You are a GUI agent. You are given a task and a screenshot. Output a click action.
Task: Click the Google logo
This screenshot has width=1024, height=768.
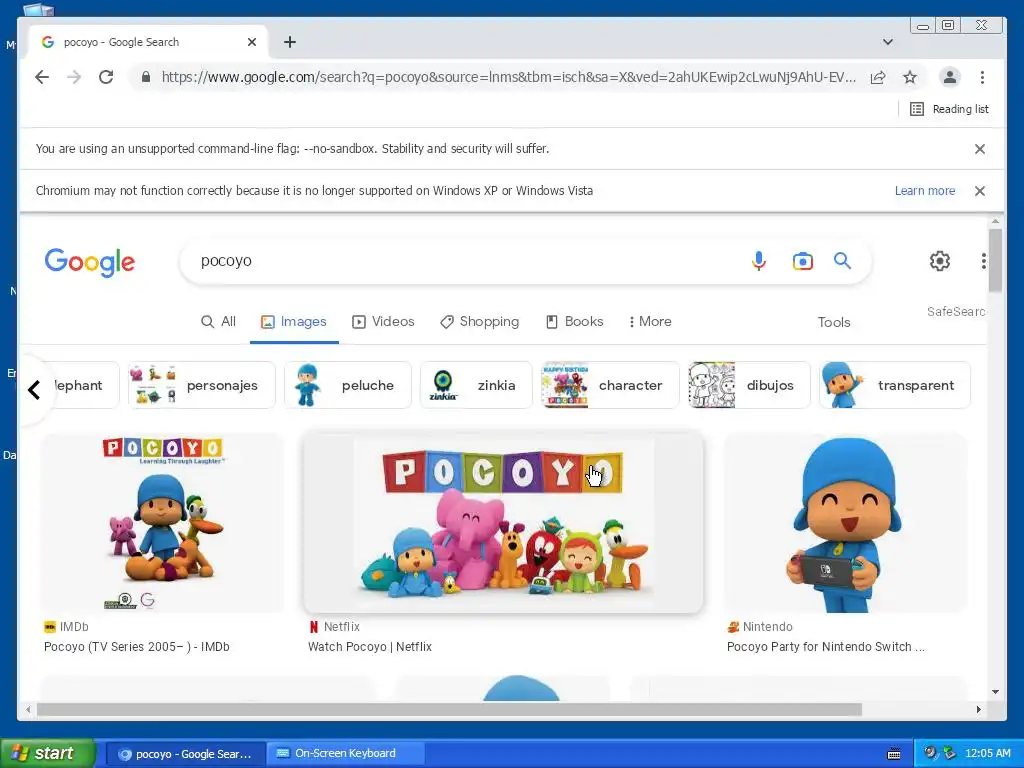click(x=90, y=262)
